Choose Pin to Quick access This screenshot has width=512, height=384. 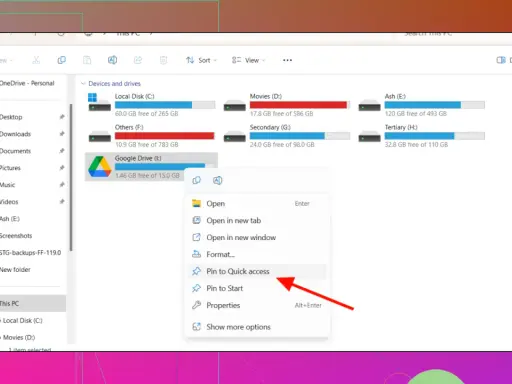pos(257,271)
